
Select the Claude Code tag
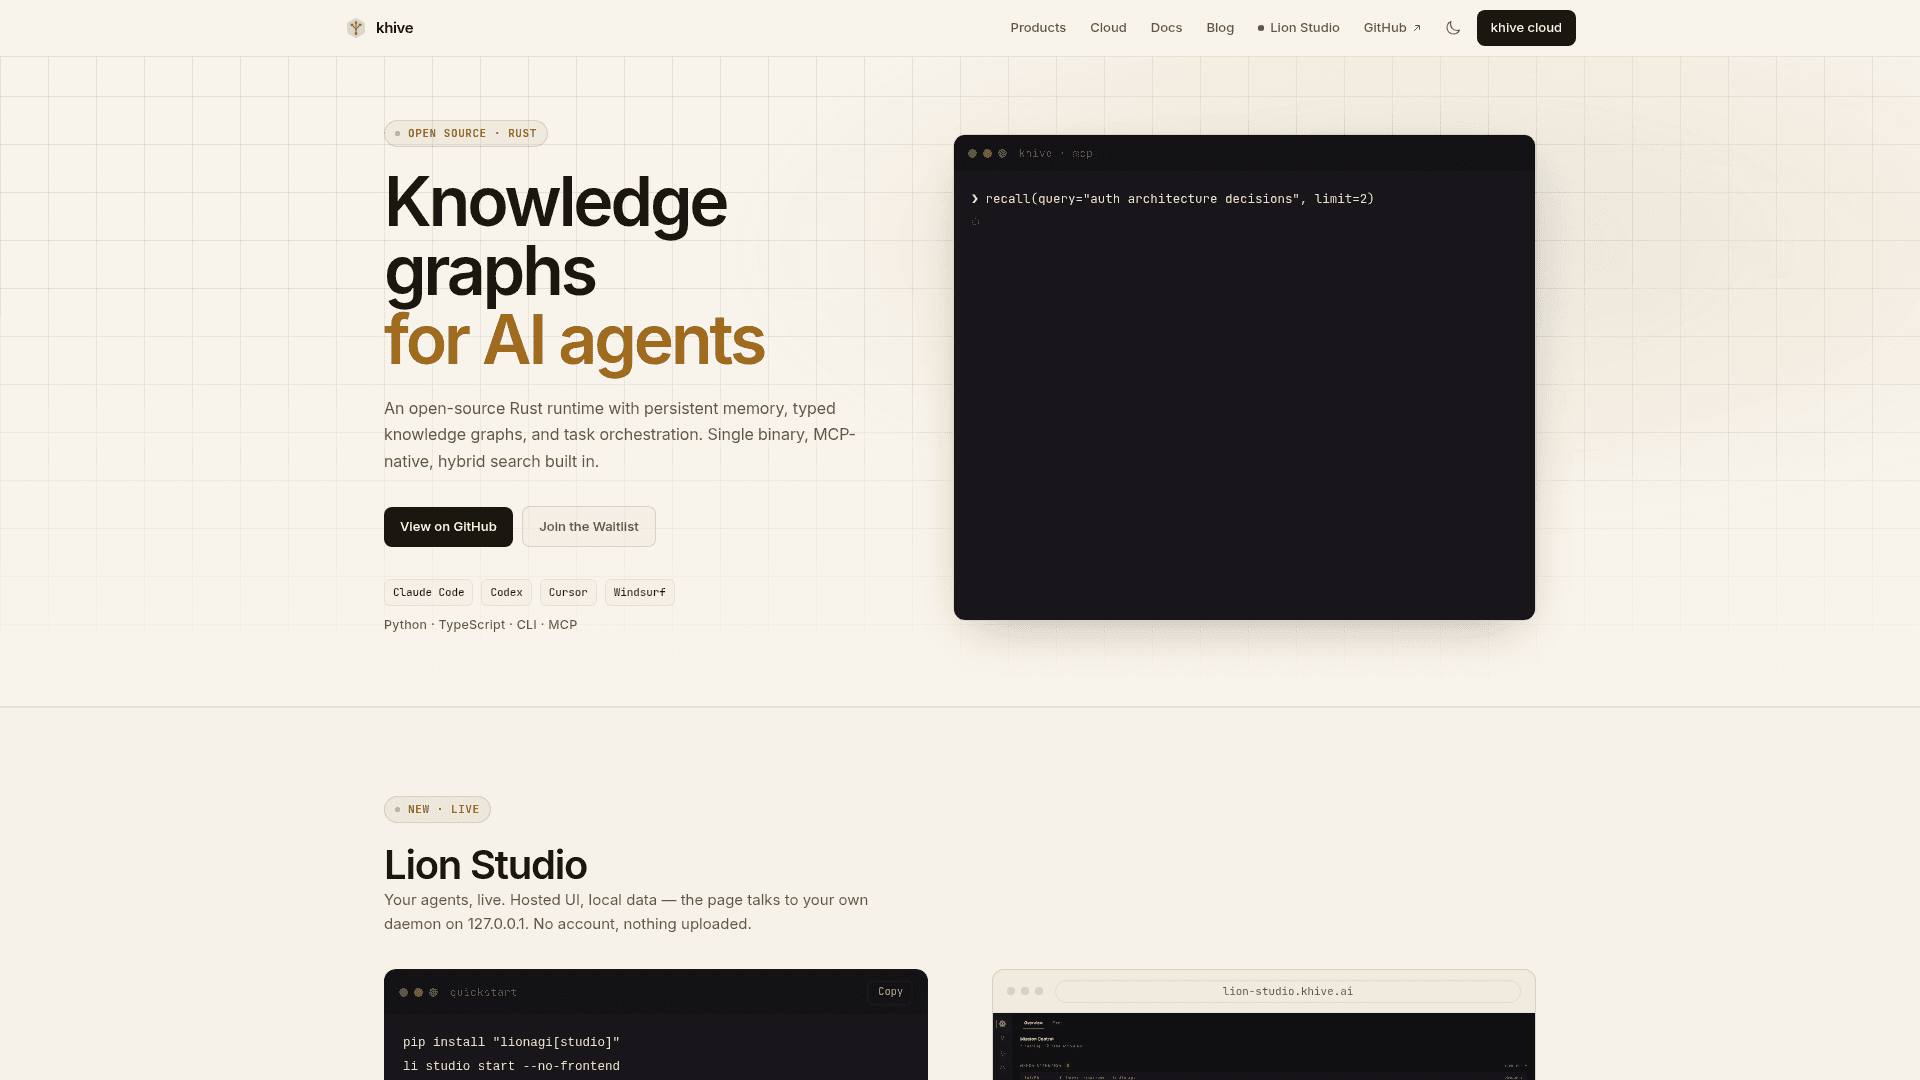tap(428, 593)
